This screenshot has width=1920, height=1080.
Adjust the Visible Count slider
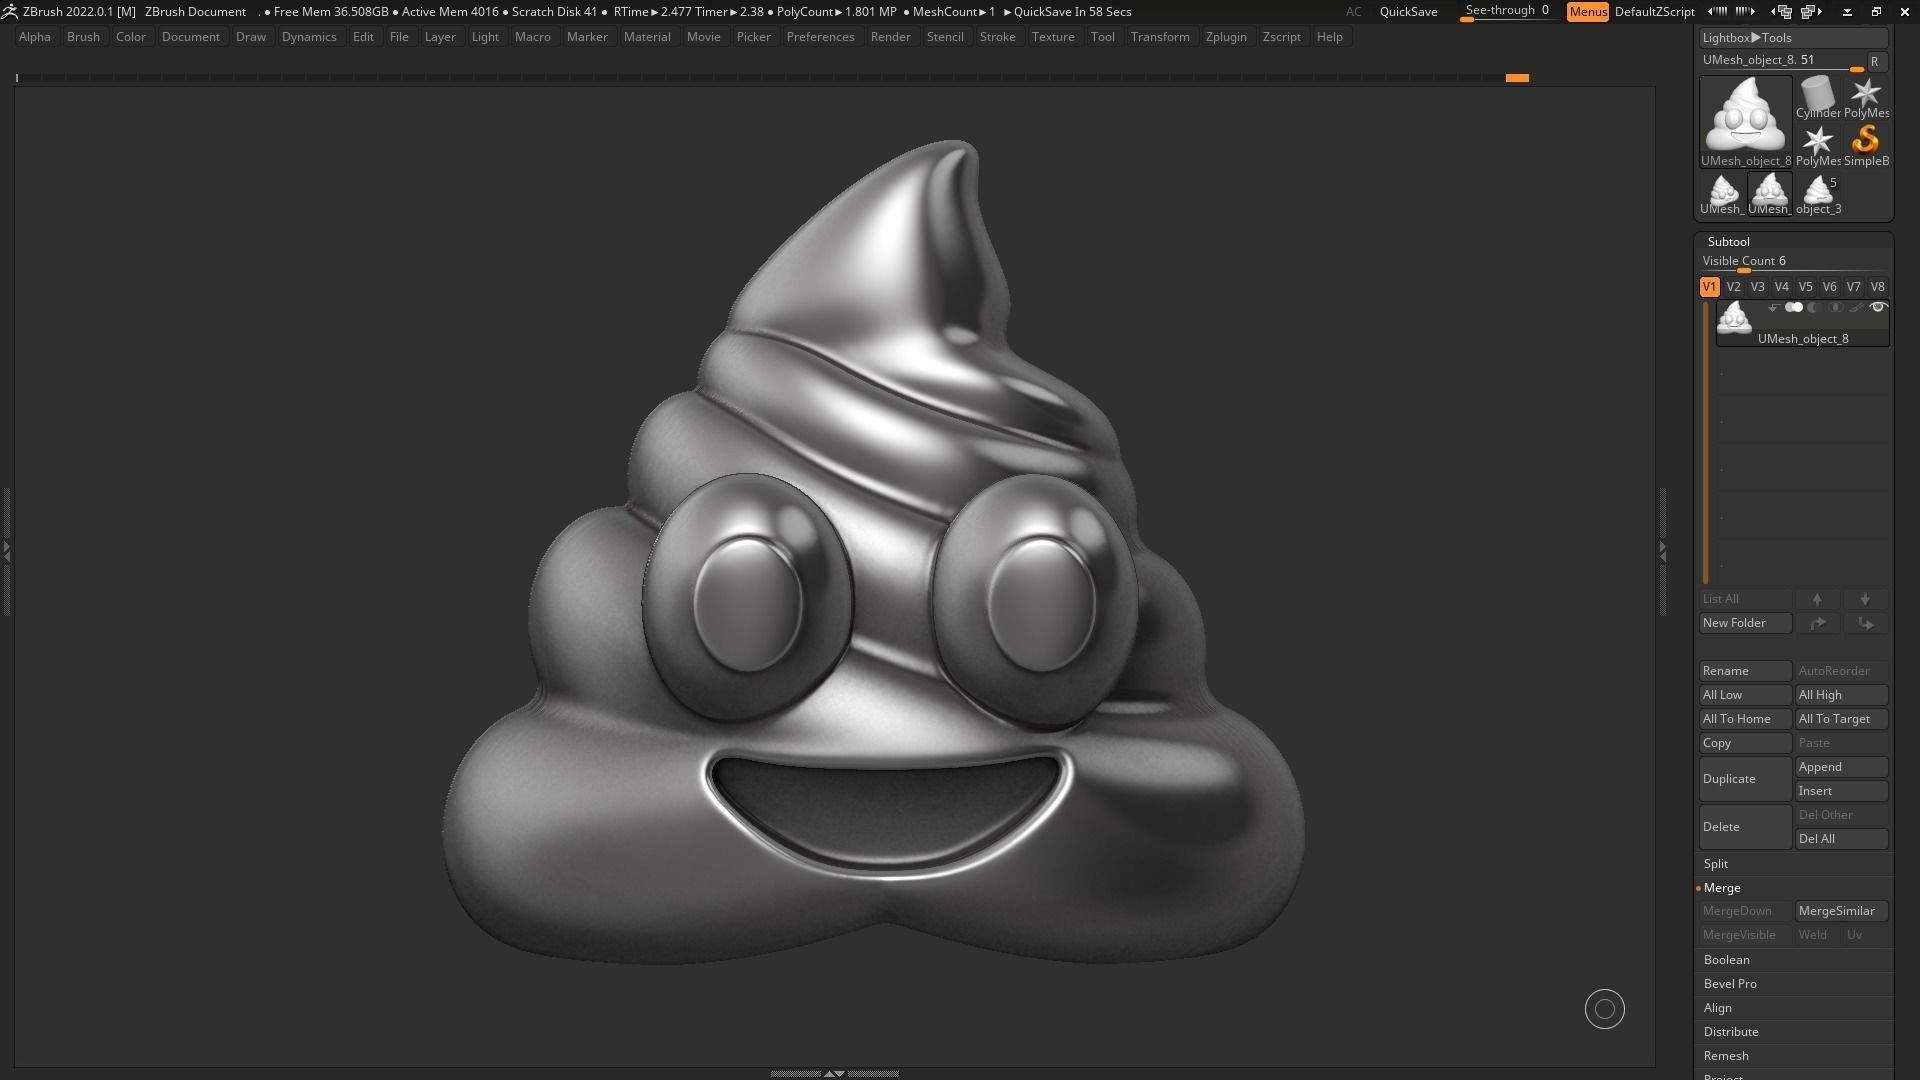(x=1793, y=262)
